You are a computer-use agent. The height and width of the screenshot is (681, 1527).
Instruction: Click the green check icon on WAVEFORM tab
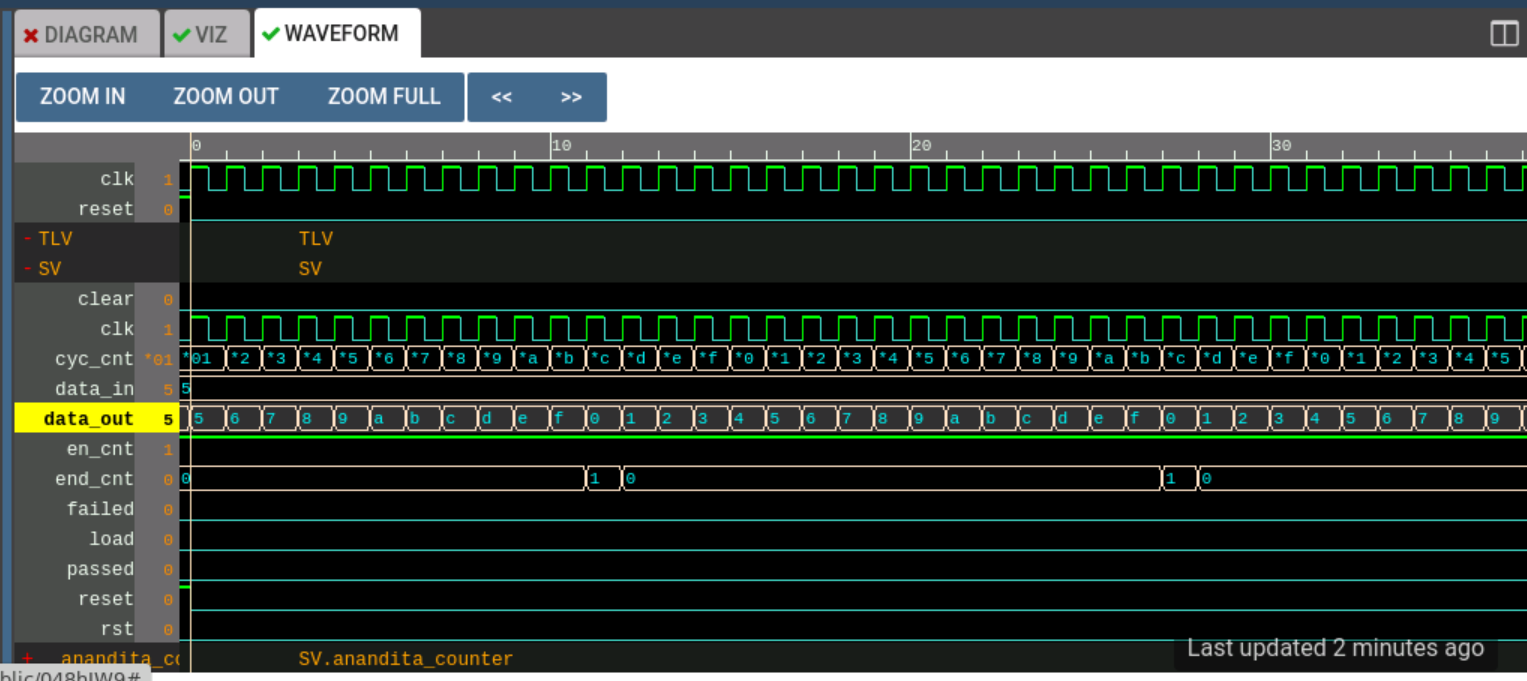[x=270, y=33]
